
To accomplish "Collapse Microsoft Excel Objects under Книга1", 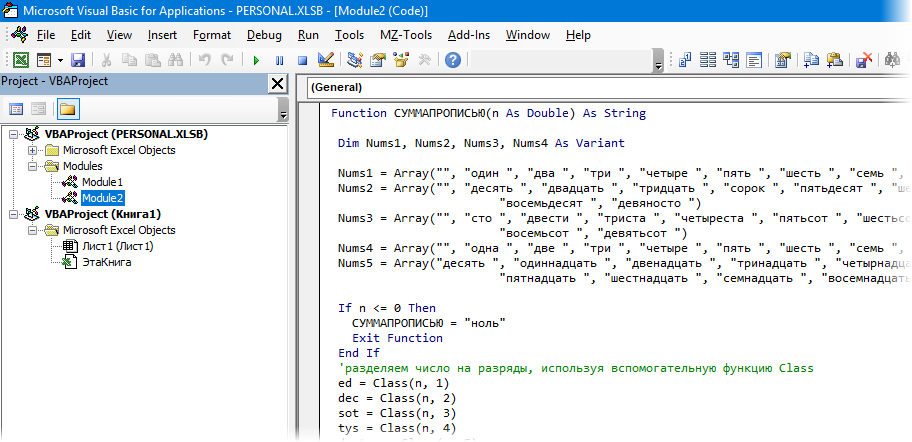I will [33, 230].
